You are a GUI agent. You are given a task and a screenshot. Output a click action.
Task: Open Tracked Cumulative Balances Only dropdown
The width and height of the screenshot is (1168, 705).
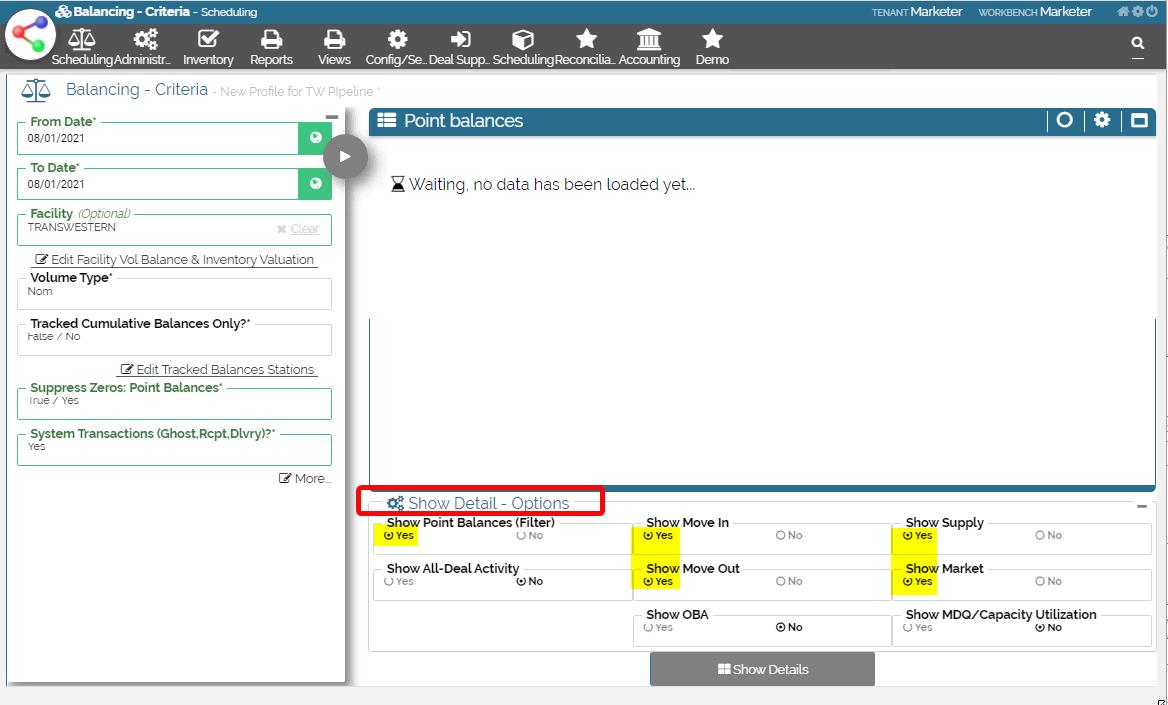click(174, 339)
